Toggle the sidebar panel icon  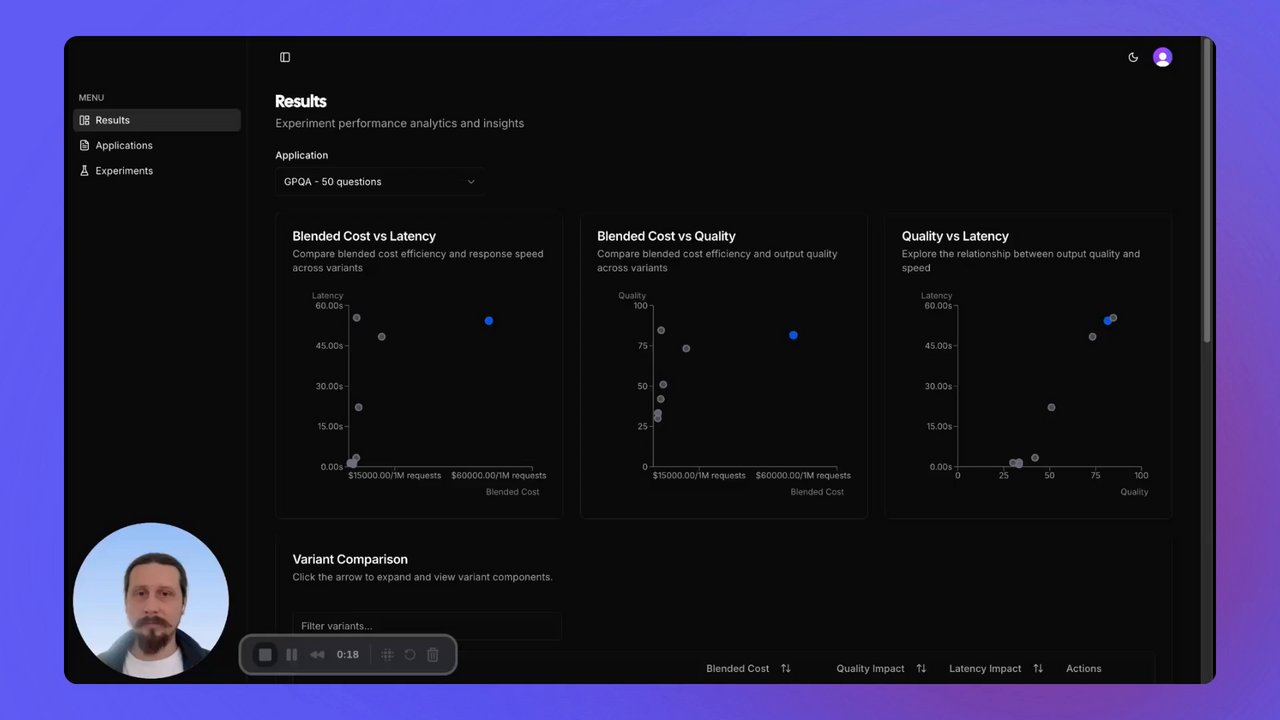[285, 57]
